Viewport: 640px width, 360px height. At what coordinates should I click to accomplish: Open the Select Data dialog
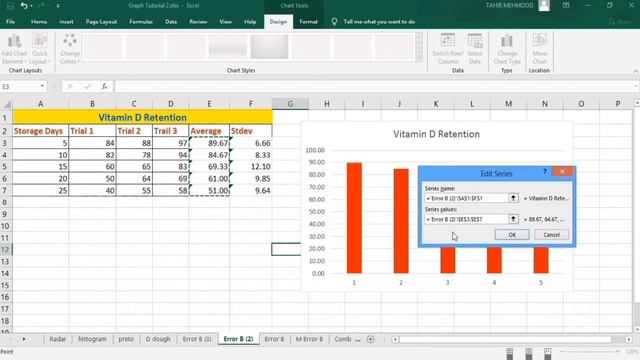[475, 49]
